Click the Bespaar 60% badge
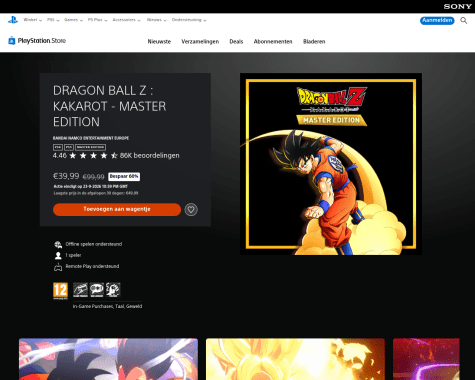This screenshot has height=380, width=475. (124, 176)
